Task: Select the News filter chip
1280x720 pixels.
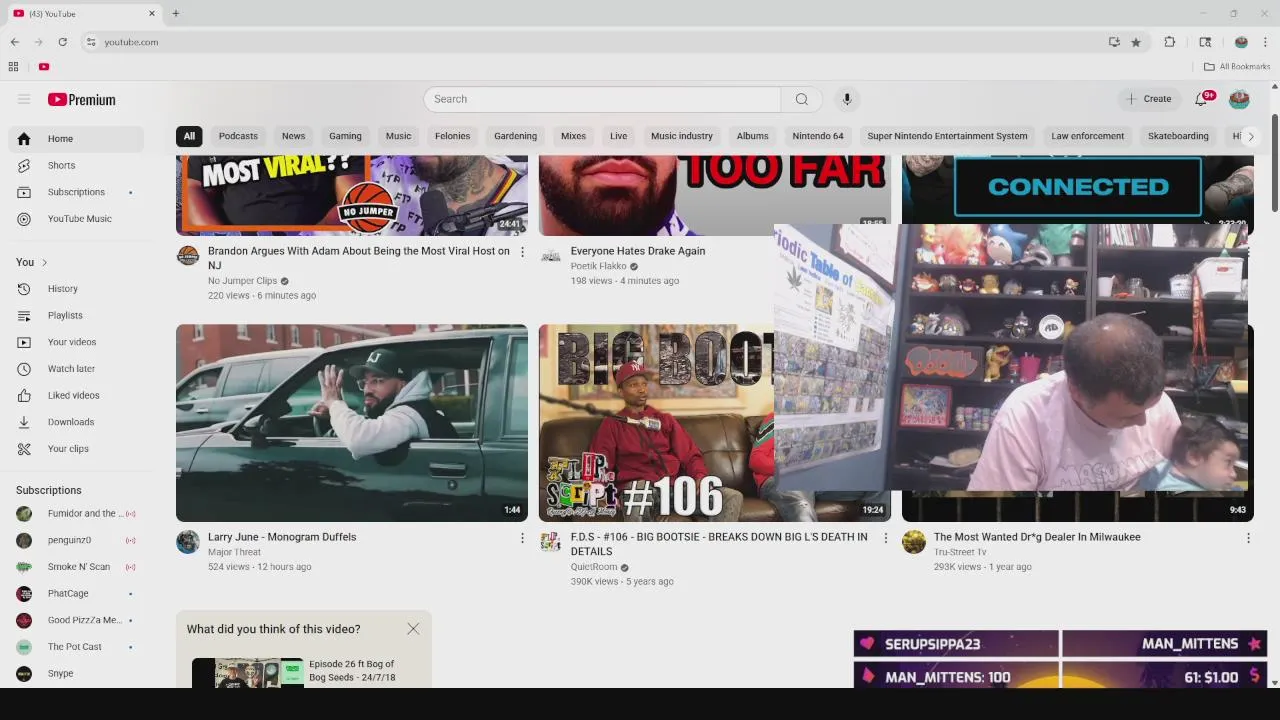Action: pyautogui.click(x=293, y=136)
